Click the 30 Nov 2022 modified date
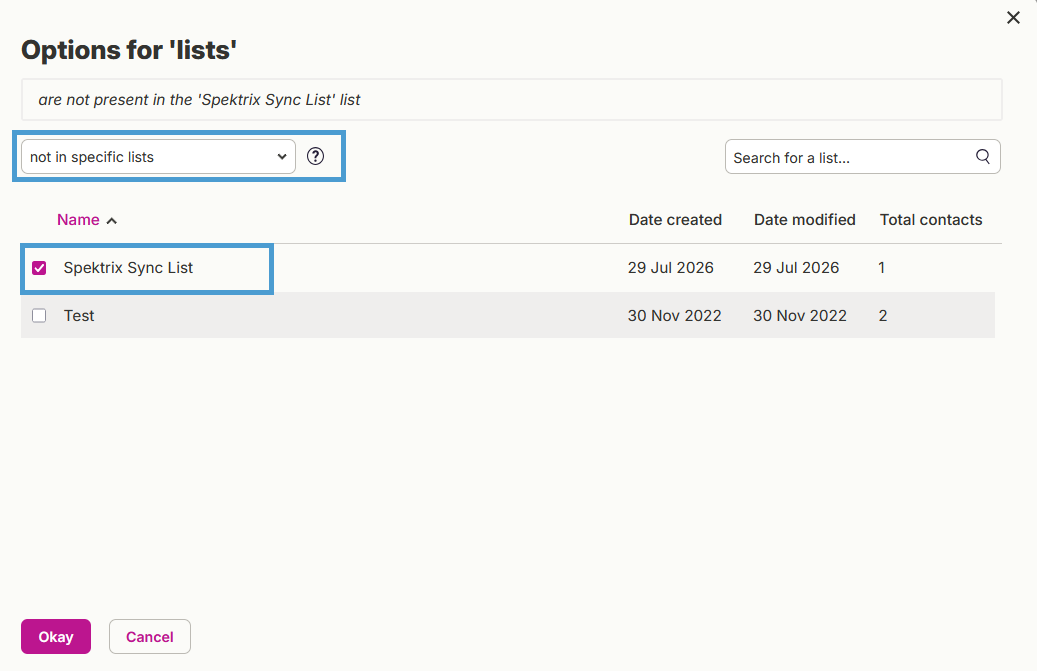The height and width of the screenshot is (671, 1037). tap(800, 315)
